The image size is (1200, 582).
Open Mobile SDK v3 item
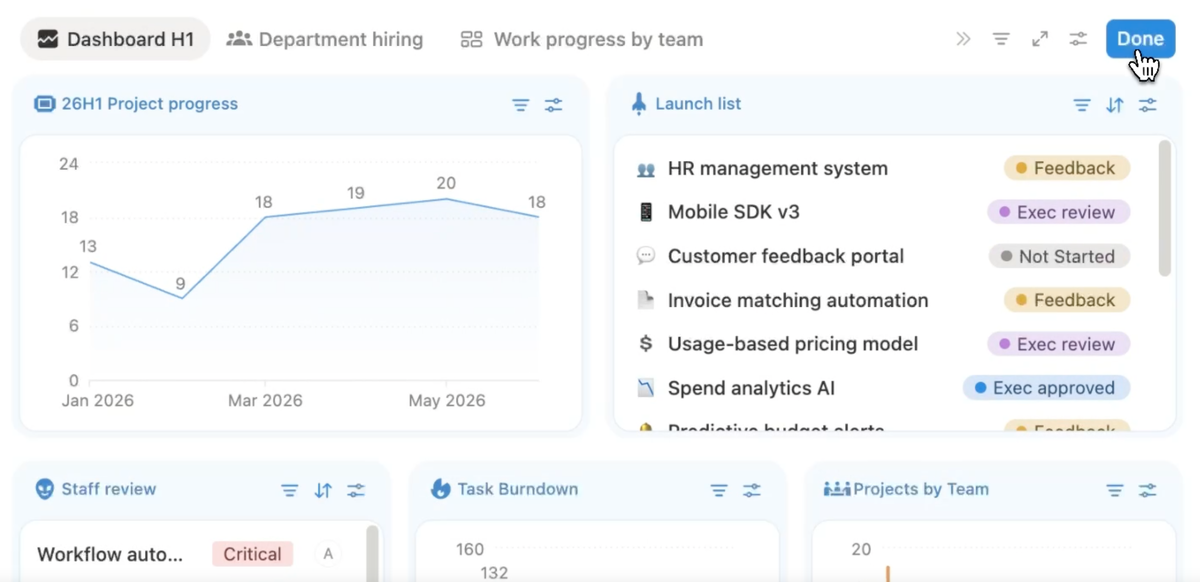[734, 212]
